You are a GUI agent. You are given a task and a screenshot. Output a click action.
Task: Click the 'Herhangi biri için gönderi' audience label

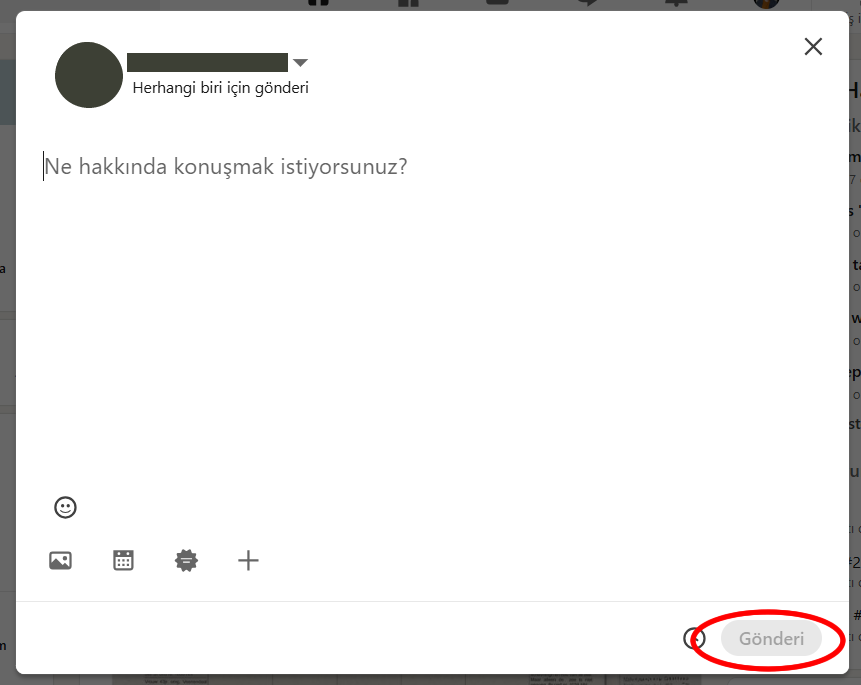pos(220,88)
